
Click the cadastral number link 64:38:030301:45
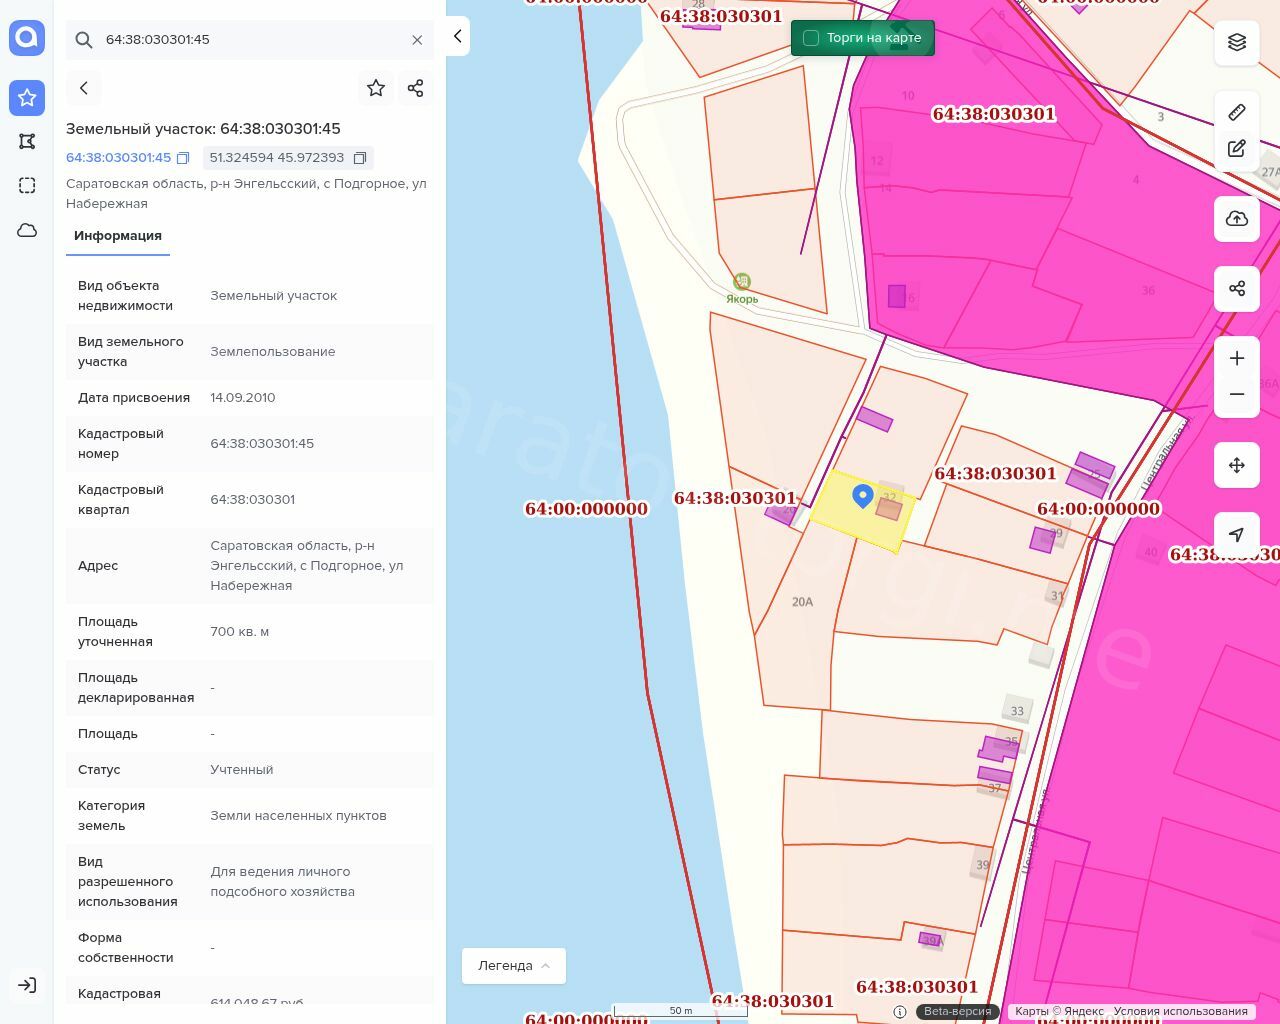(x=118, y=158)
